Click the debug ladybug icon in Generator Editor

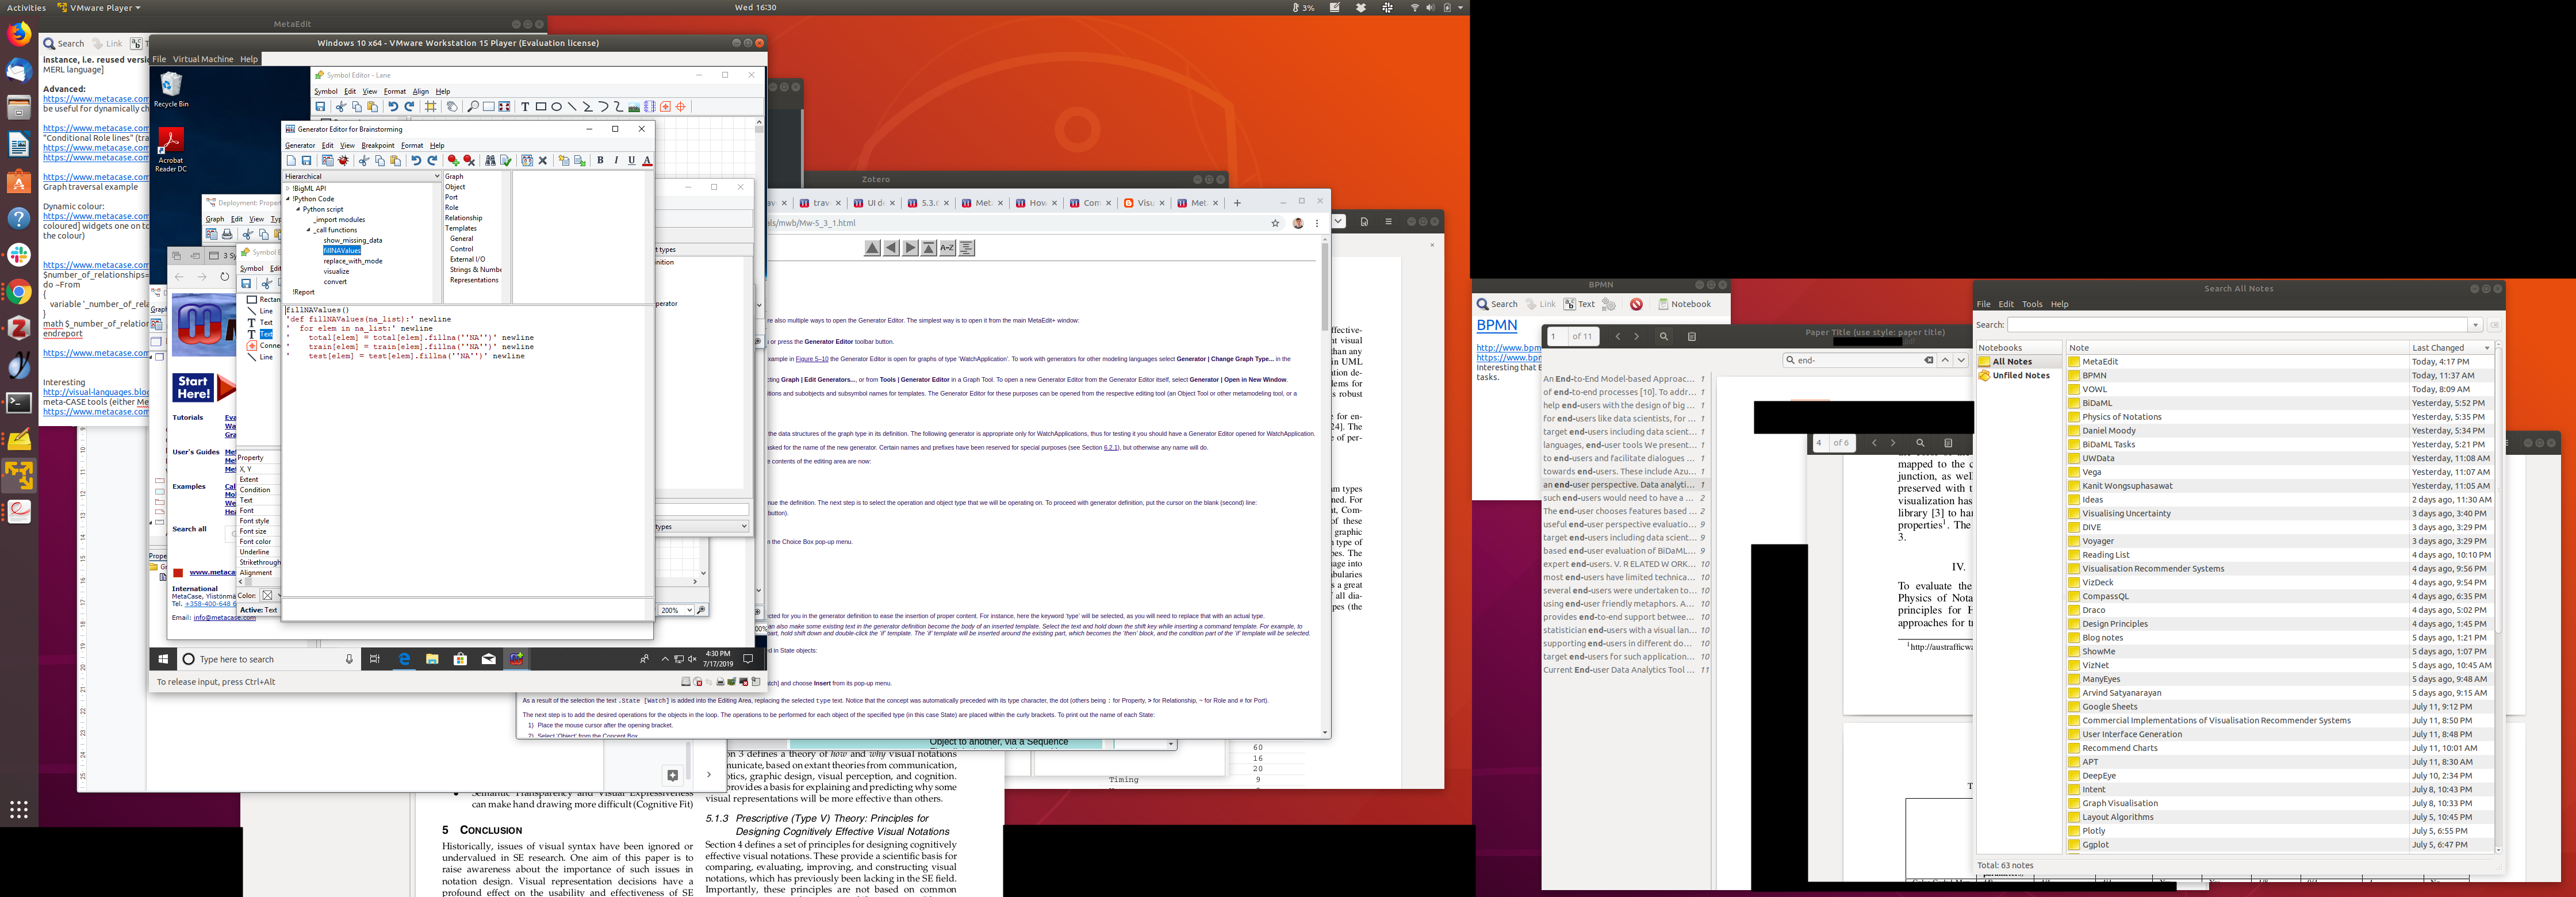pyautogui.click(x=343, y=161)
